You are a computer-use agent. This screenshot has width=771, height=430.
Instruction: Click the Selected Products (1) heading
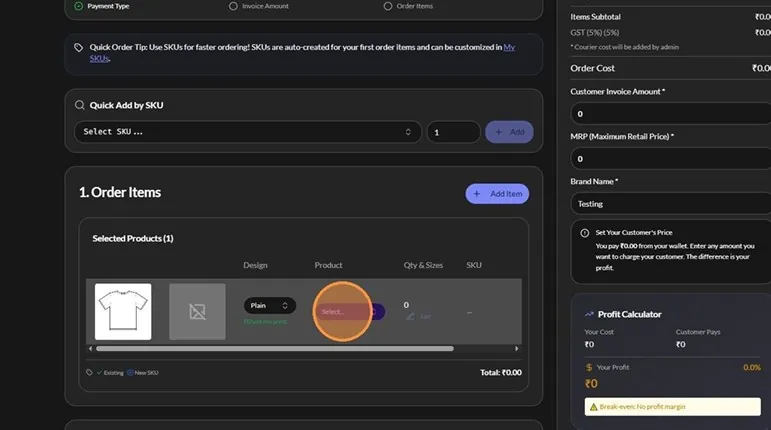133,238
